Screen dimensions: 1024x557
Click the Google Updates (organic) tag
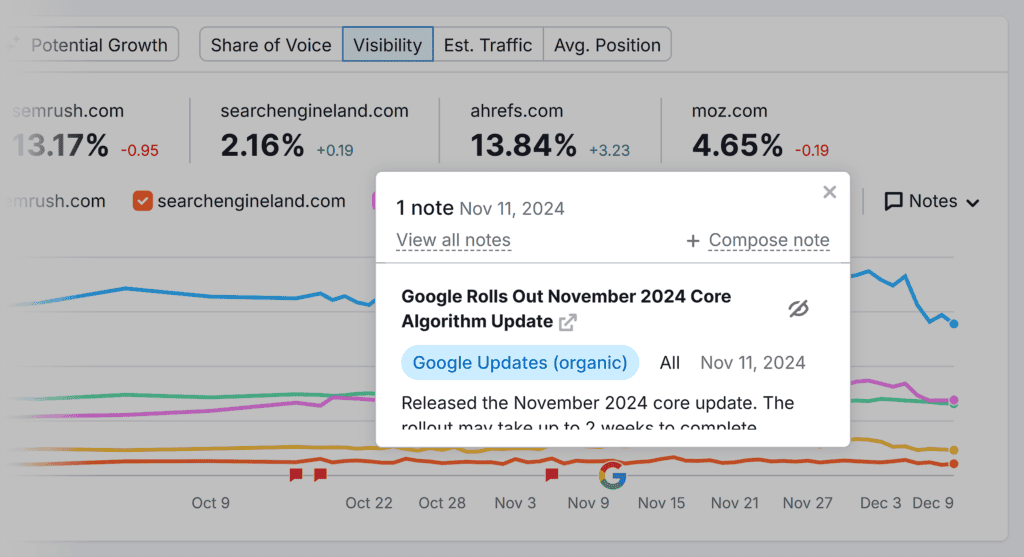(520, 362)
